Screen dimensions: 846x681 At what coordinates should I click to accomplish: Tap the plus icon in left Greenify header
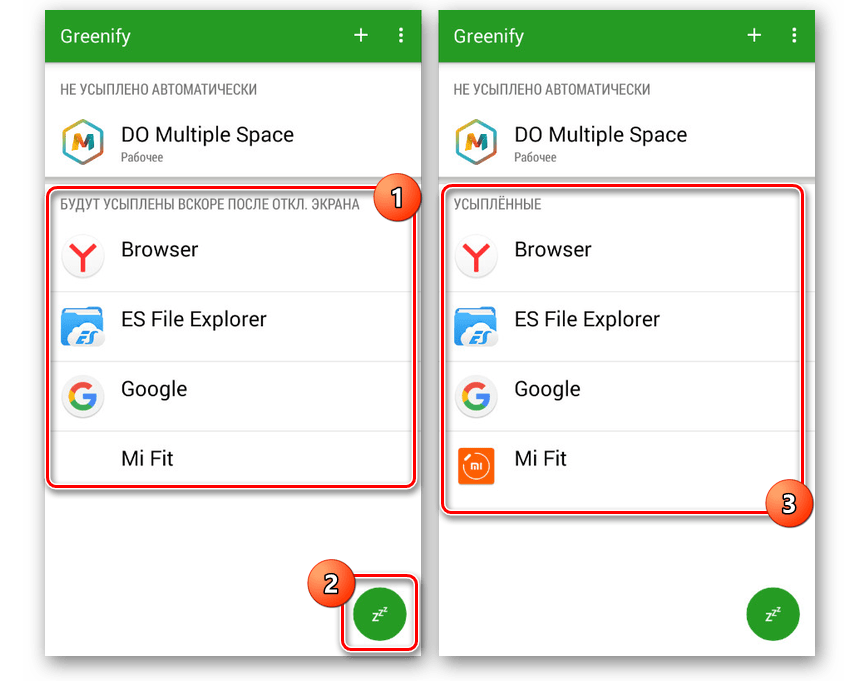pos(361,36)
